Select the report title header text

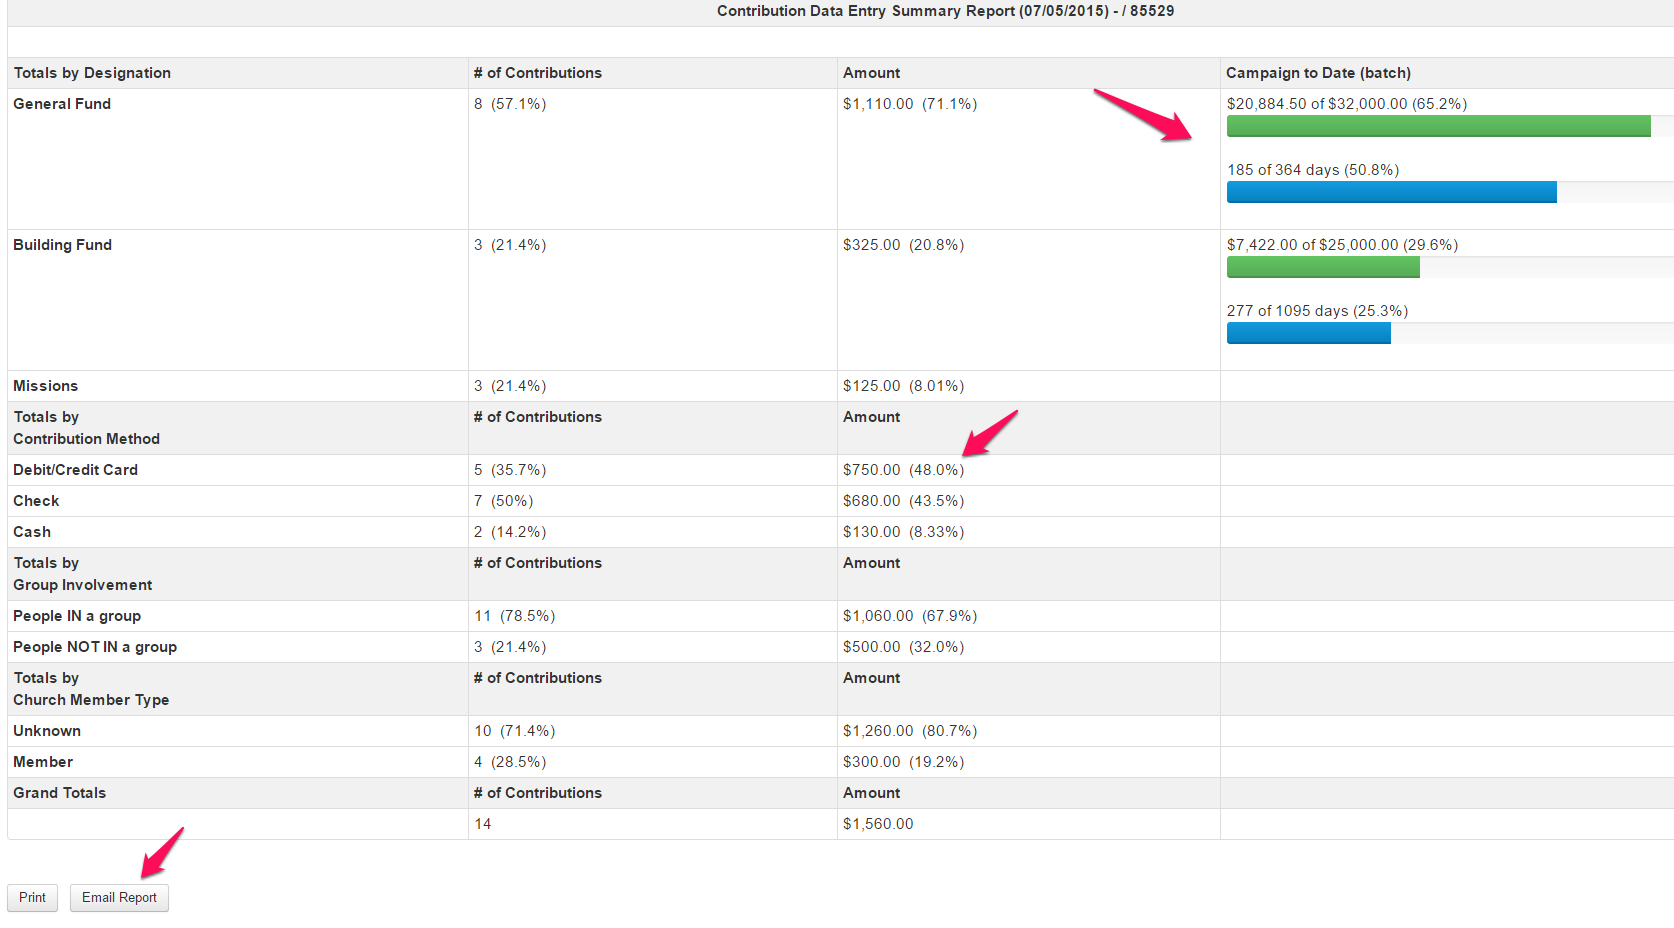pyautogui.click(x=945, y=11)
